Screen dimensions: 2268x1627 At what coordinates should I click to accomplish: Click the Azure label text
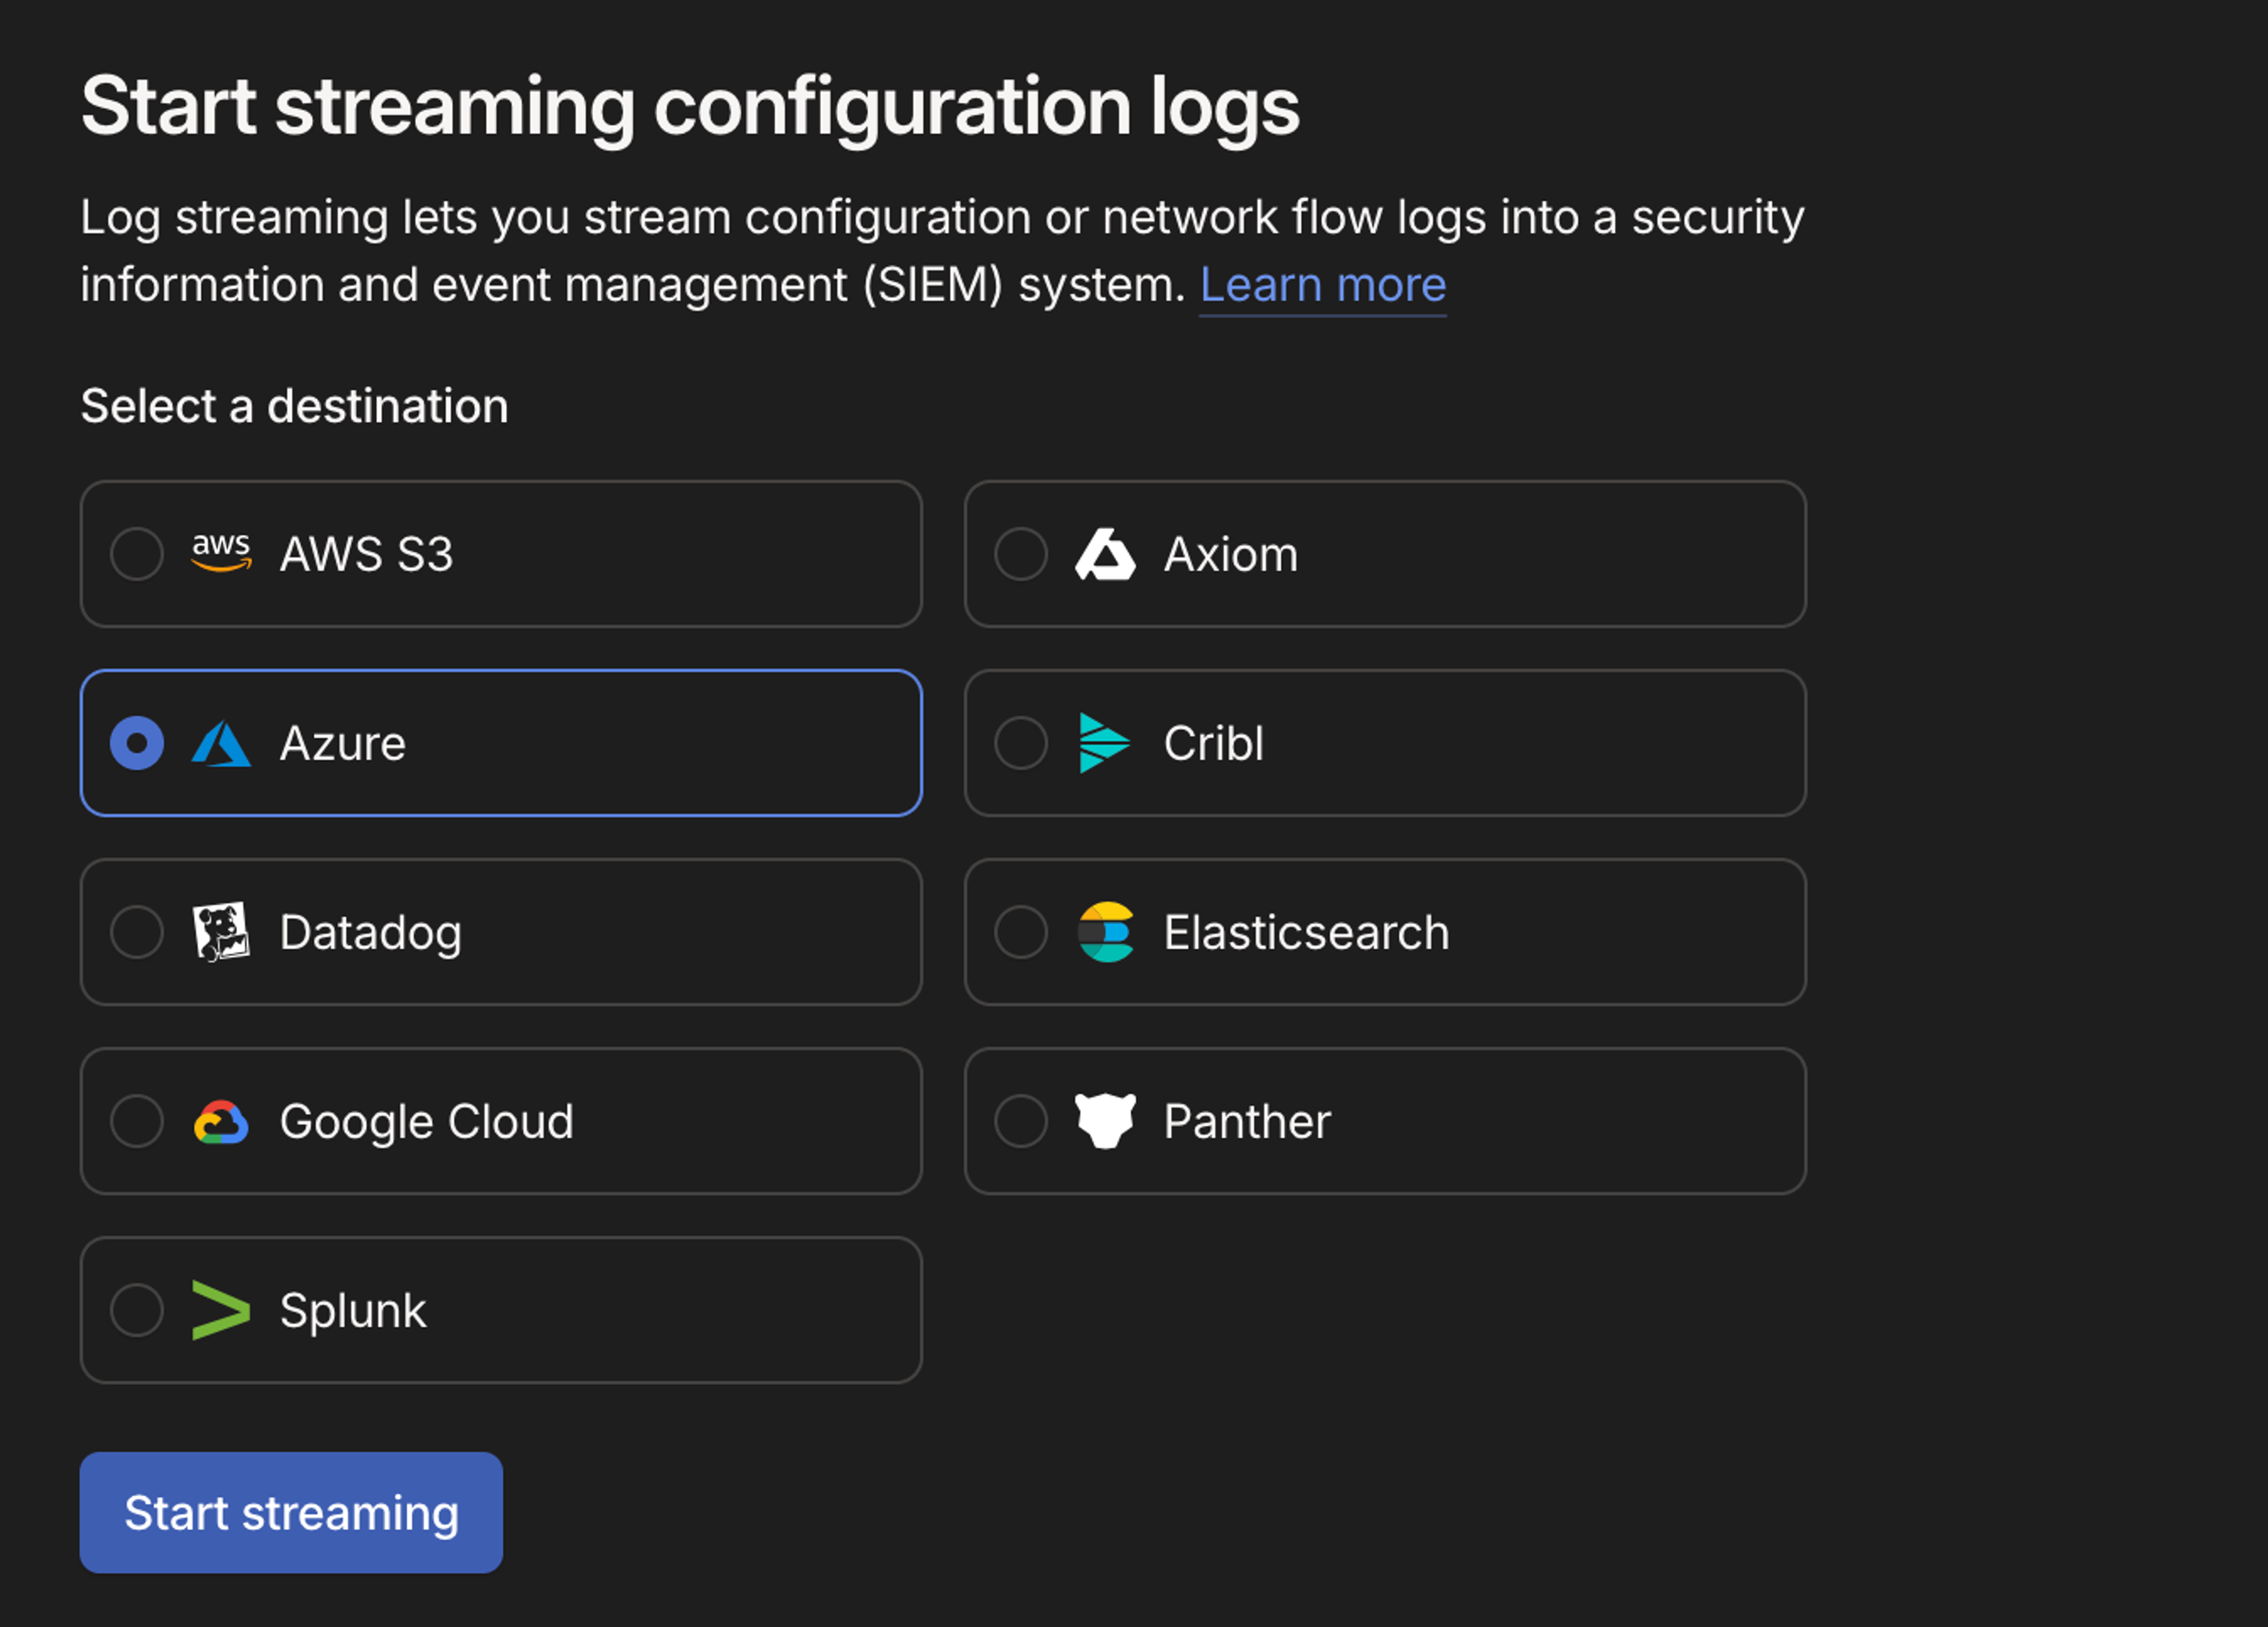343,743
